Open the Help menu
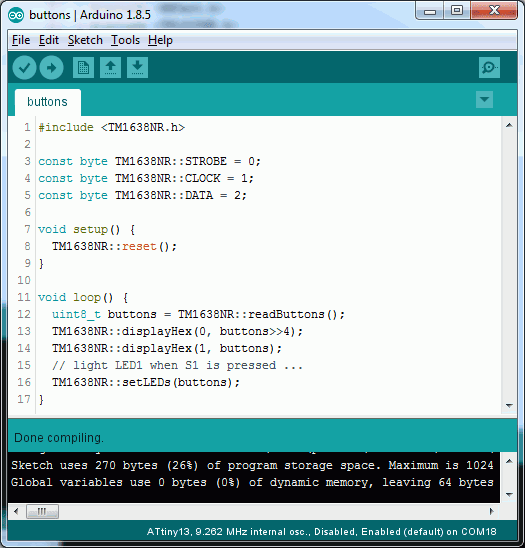Screen dimensions: 525x548 point(160,40)
